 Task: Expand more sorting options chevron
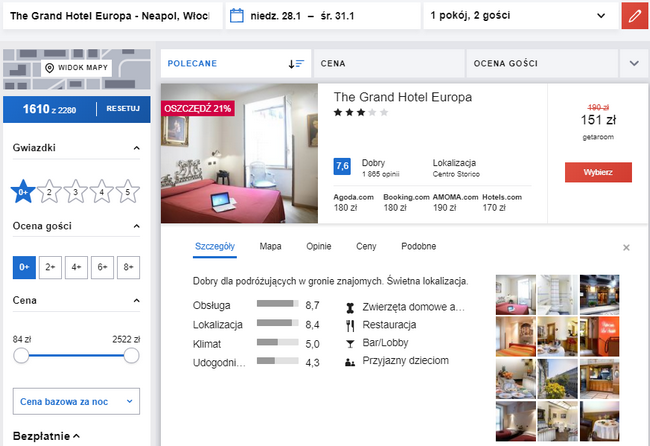(x=634, y=64)
